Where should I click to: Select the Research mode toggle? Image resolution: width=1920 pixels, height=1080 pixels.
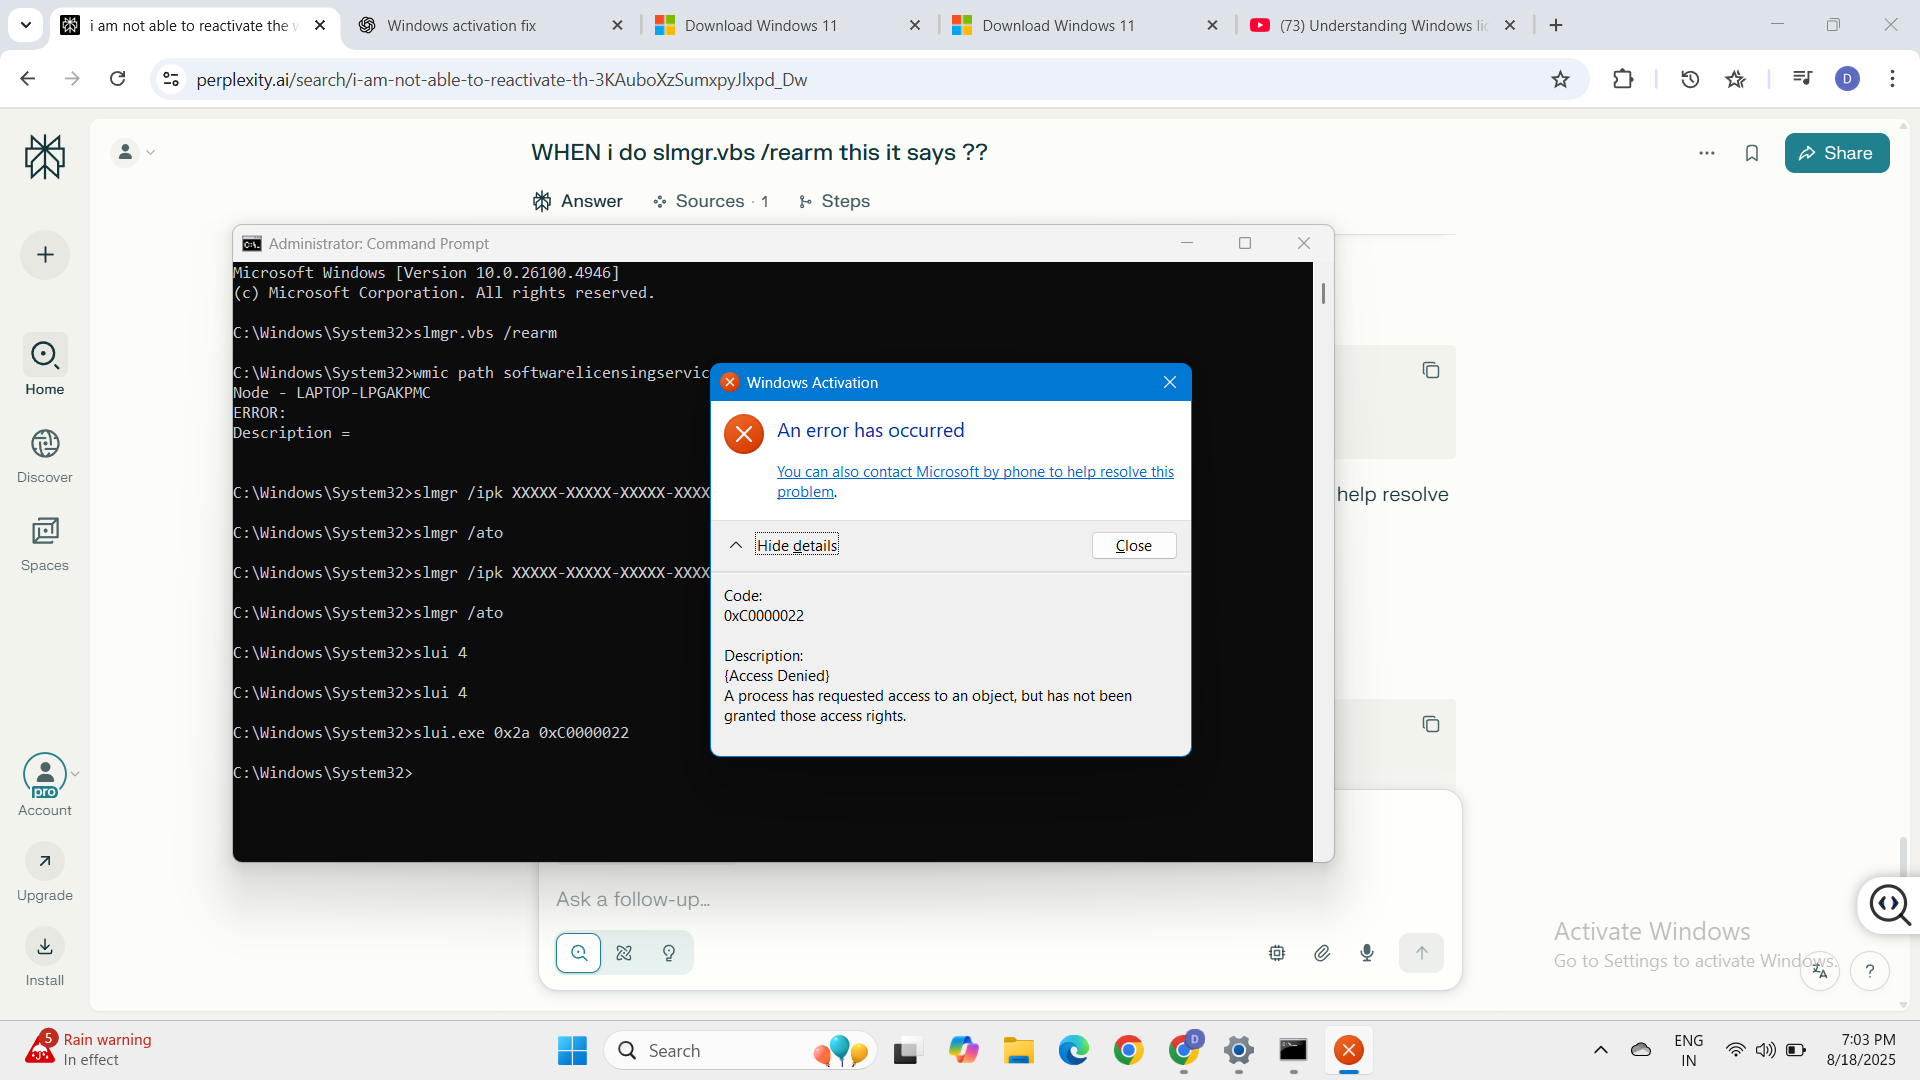(x=624, y=953)
